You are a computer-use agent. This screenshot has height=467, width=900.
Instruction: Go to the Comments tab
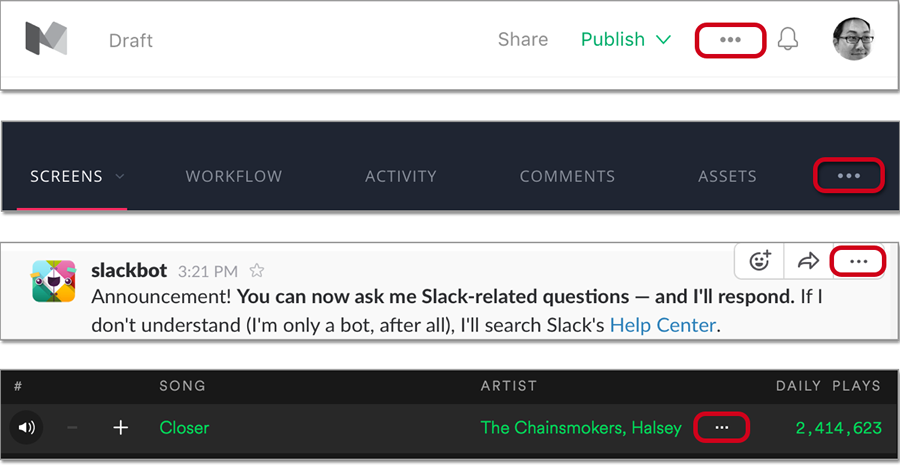click(567, 176)
